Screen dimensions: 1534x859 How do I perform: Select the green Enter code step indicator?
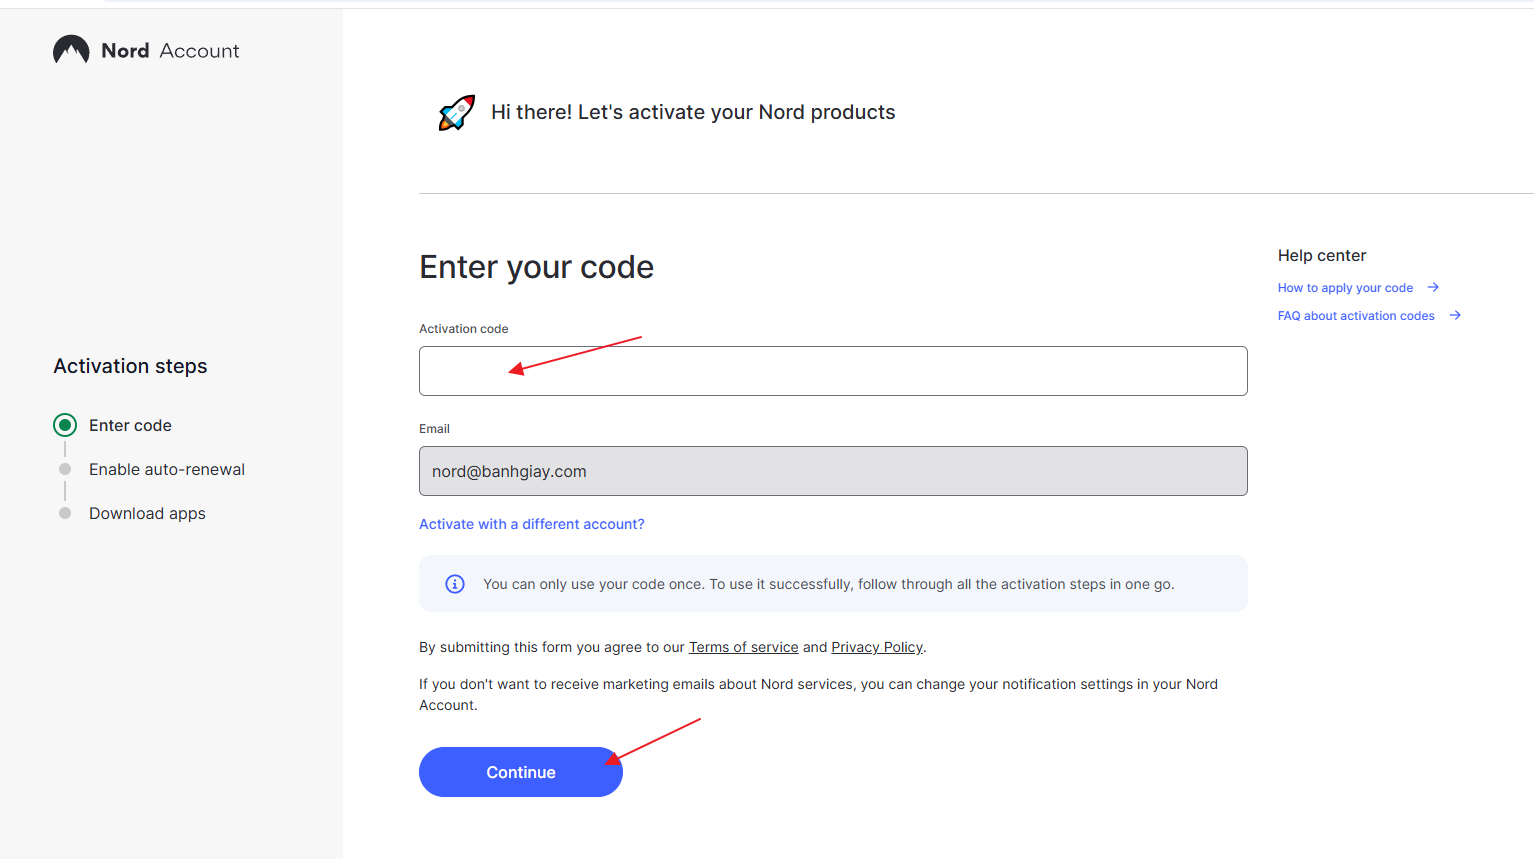click(65, 425)
